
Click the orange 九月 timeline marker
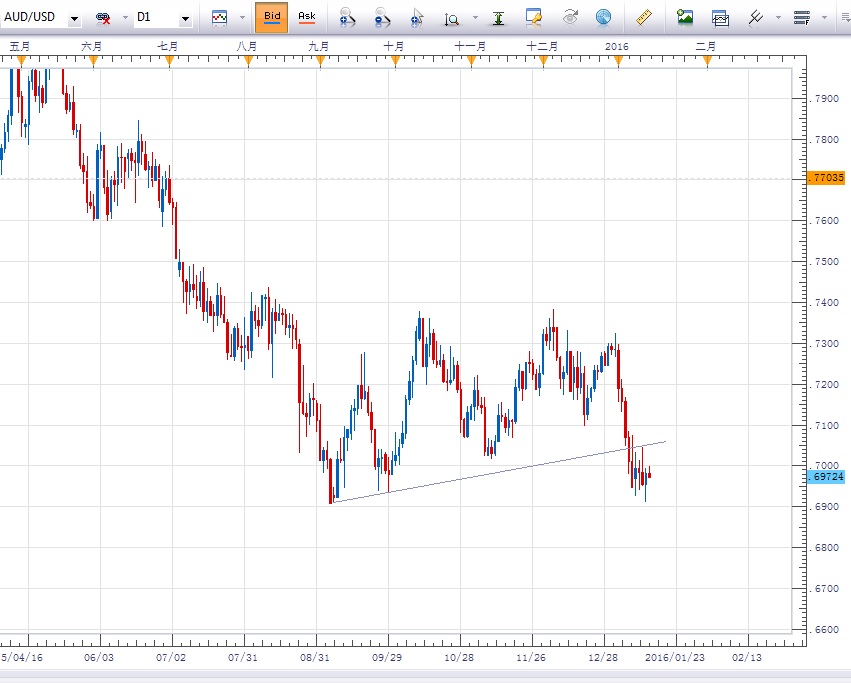pos(320,62)
